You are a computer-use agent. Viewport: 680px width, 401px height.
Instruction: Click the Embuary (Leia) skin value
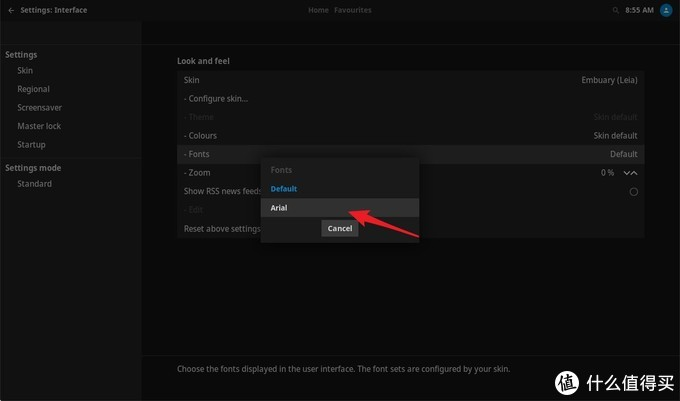[609, 80]
